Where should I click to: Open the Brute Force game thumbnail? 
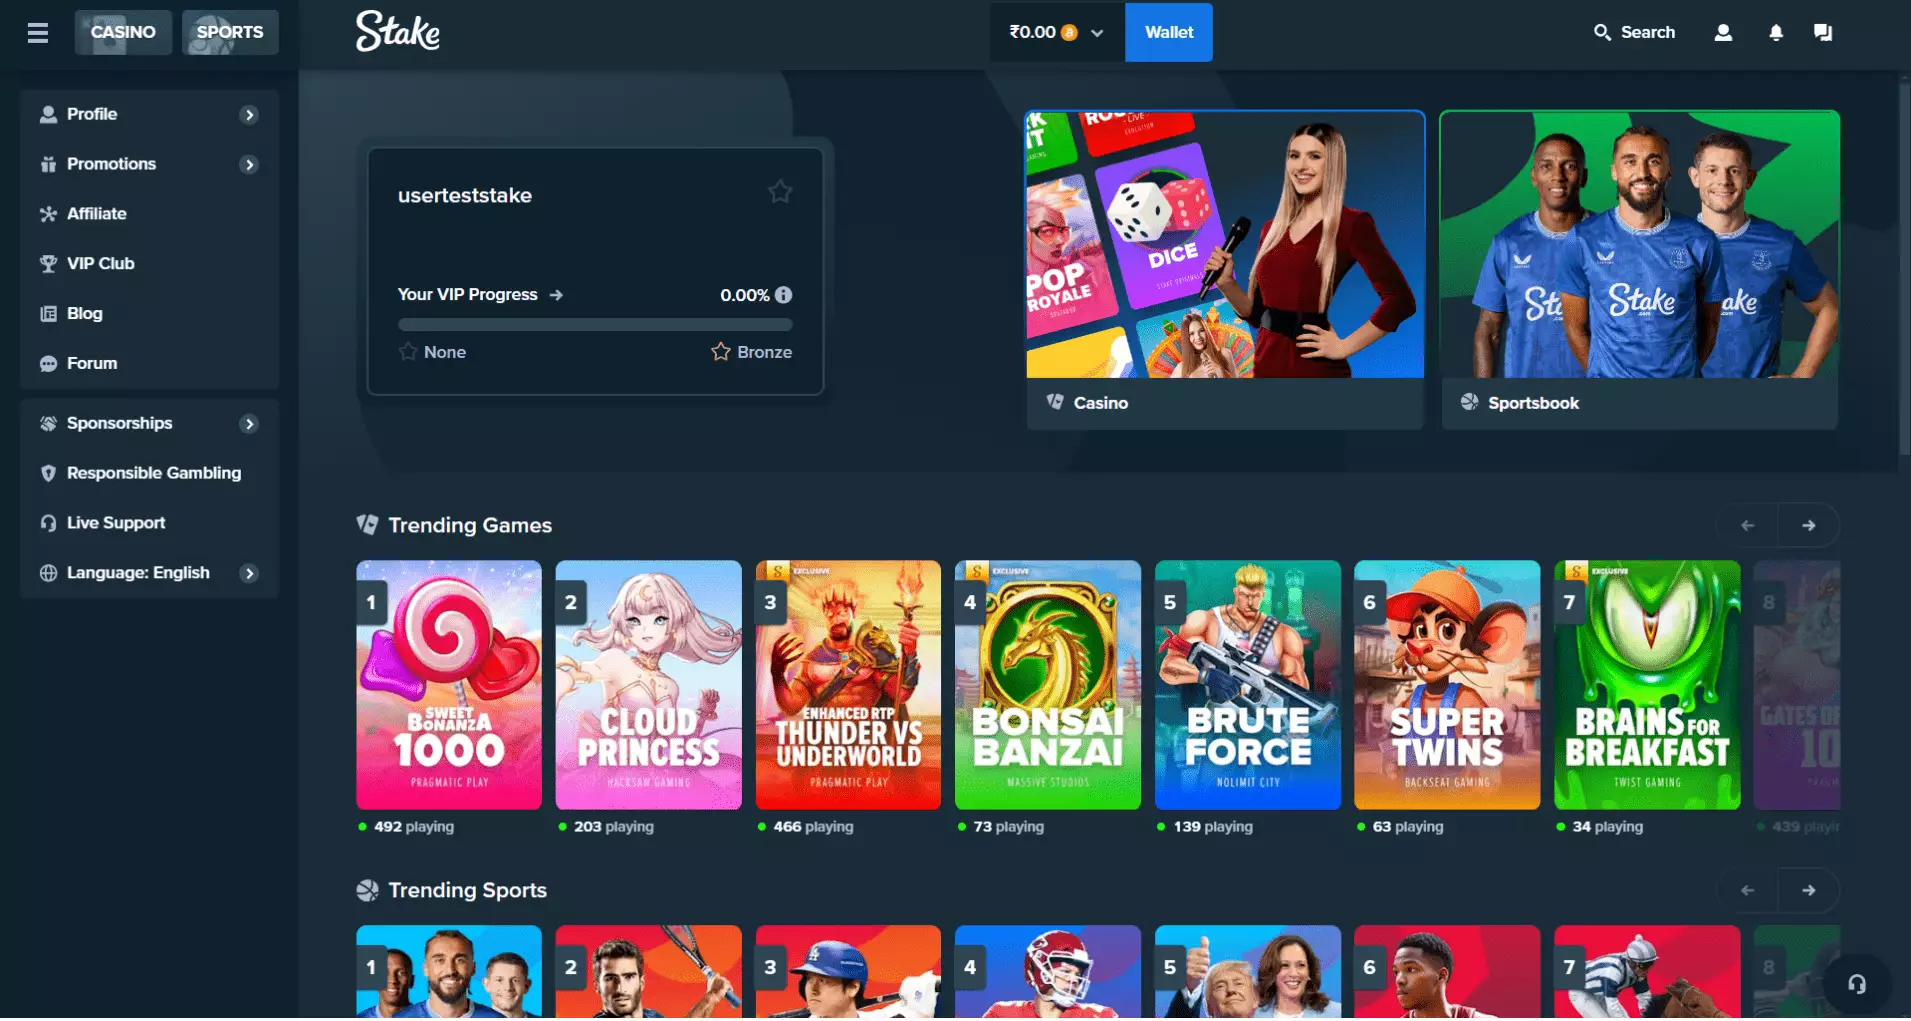(1247, 685)
